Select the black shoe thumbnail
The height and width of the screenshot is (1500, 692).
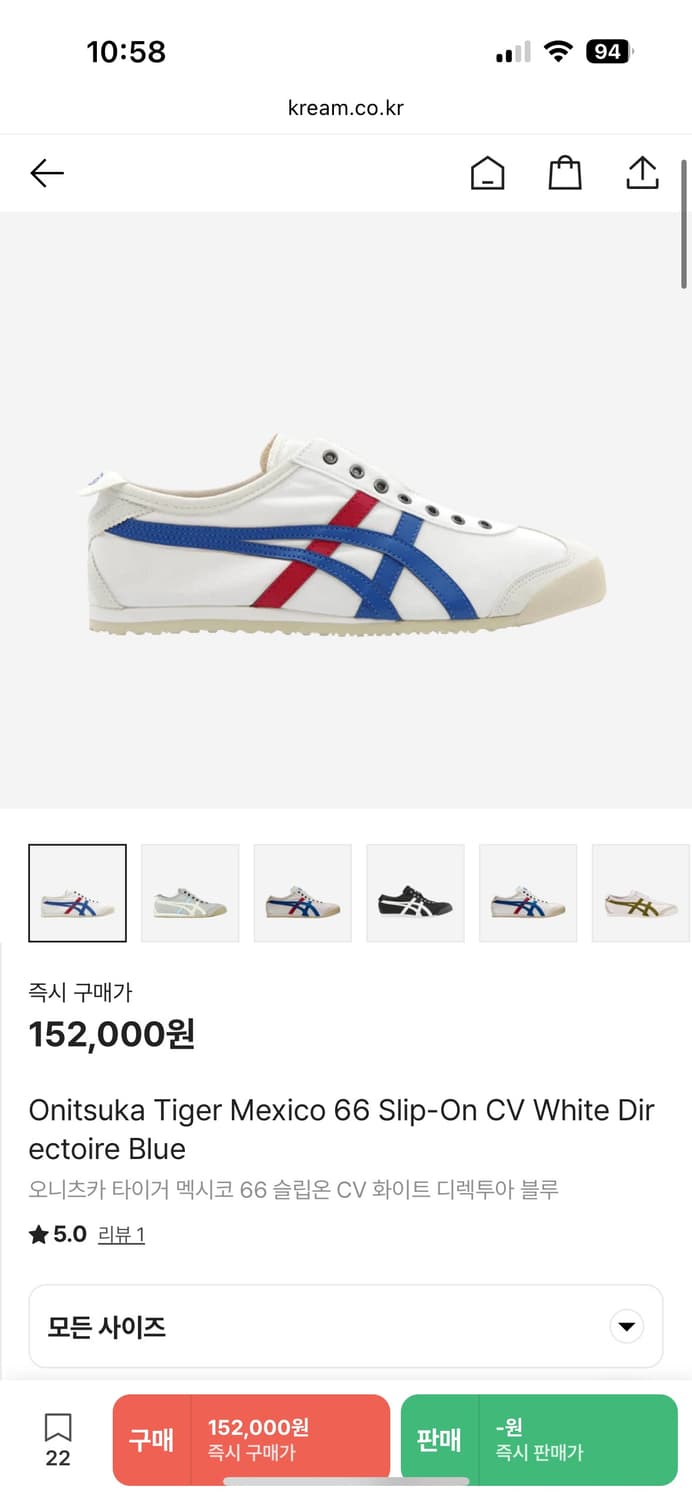416,893
